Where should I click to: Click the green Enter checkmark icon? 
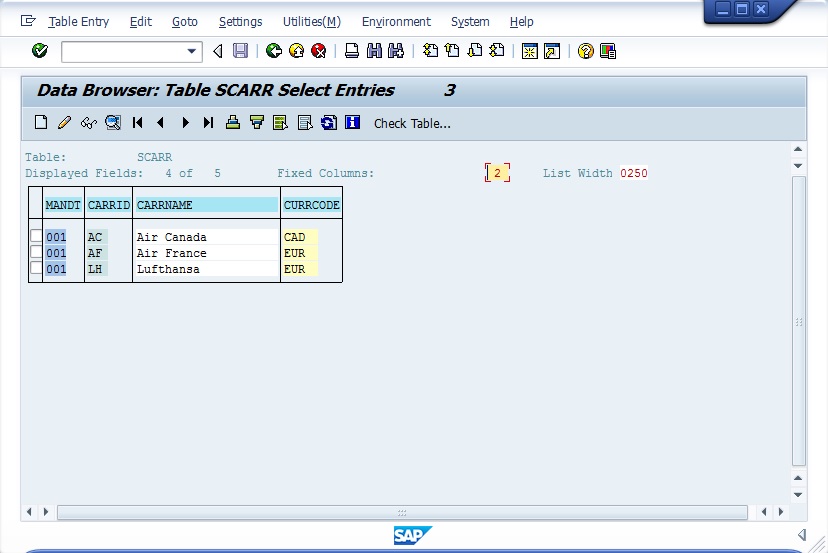(40, 51)
